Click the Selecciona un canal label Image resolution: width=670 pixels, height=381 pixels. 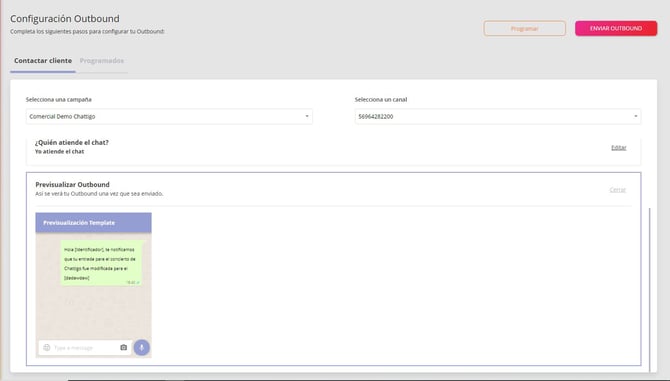pos(381,100)
